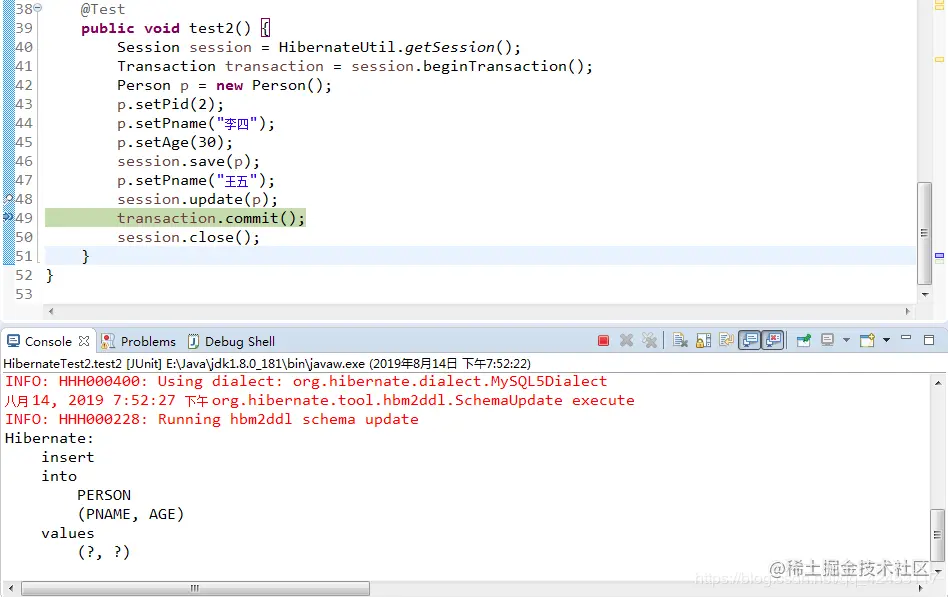Click the Debug Shell tab icon

tap(193, 341)
